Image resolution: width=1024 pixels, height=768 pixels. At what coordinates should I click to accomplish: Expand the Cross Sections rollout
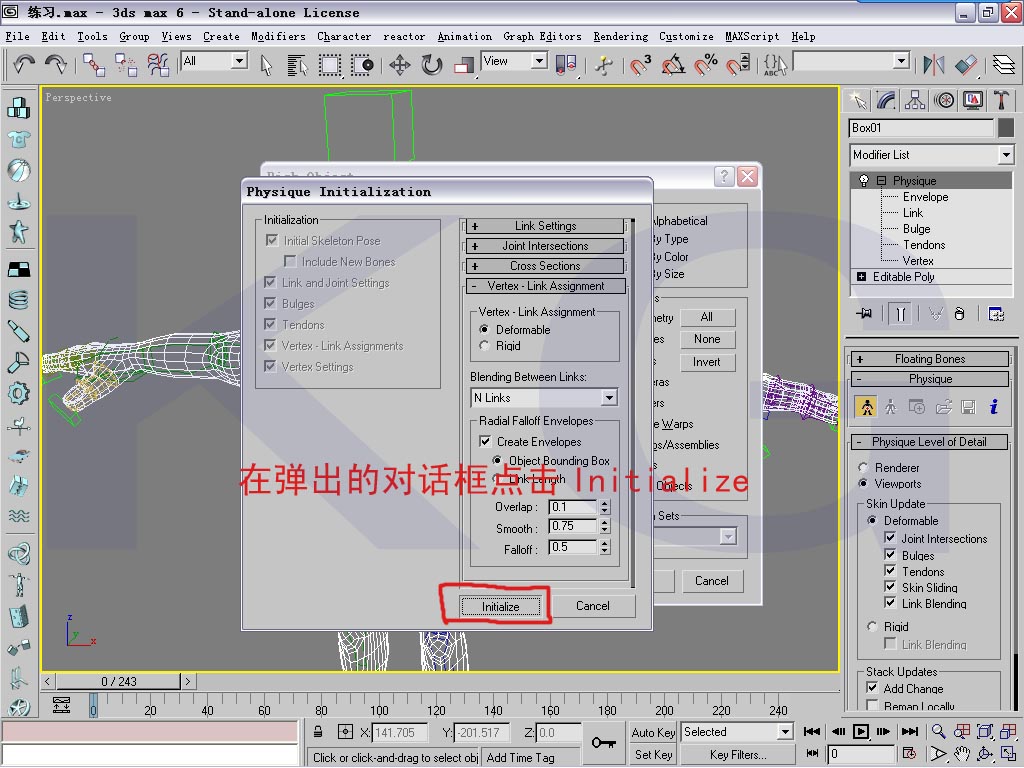(545, 266)
